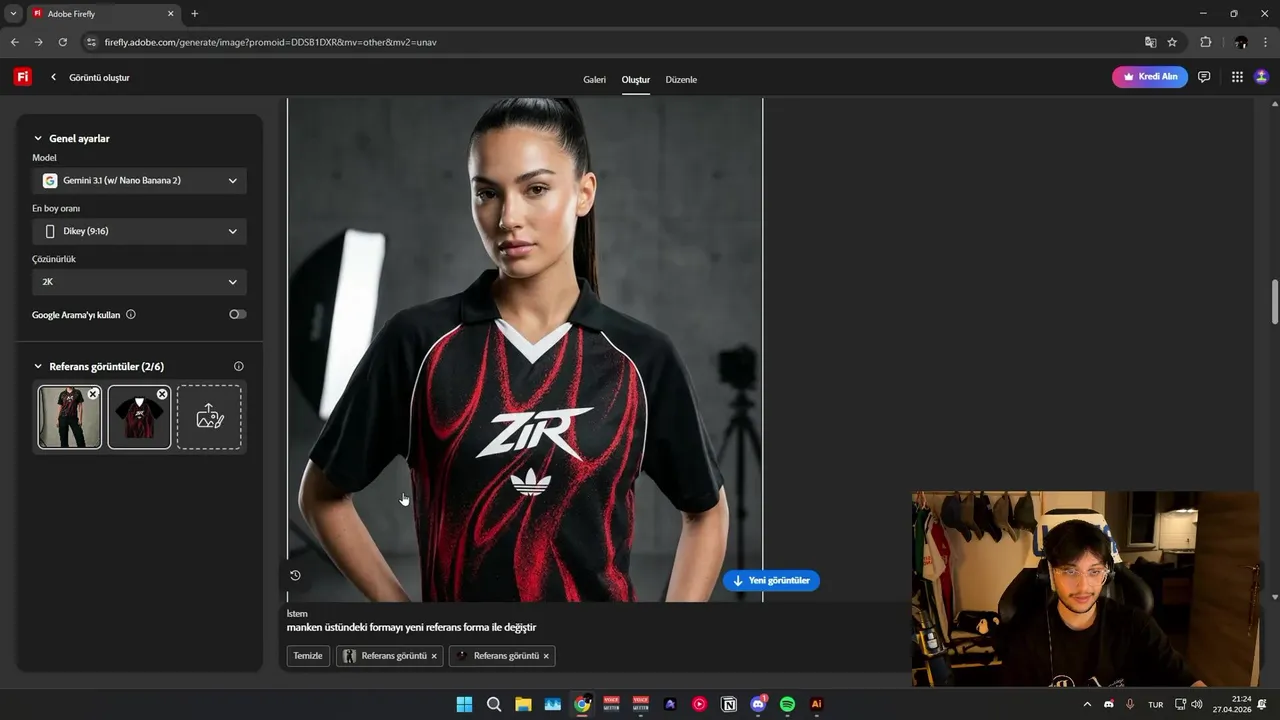Open the volume control in system tray
1280x720 pixels.
(x=1197, y=704)
